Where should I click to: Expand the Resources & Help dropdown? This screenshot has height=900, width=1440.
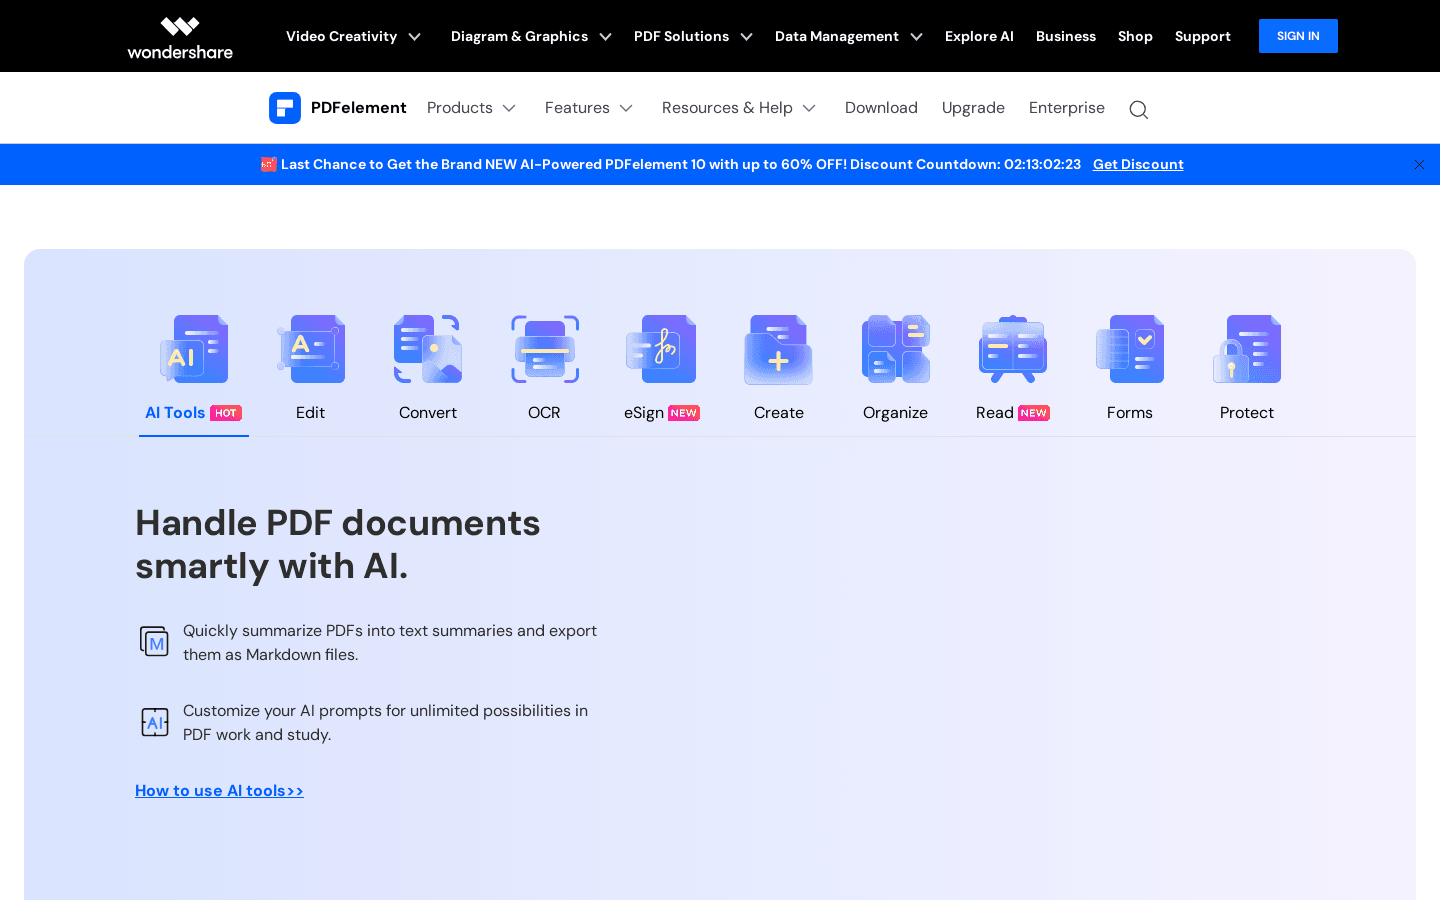pos(738,108)
